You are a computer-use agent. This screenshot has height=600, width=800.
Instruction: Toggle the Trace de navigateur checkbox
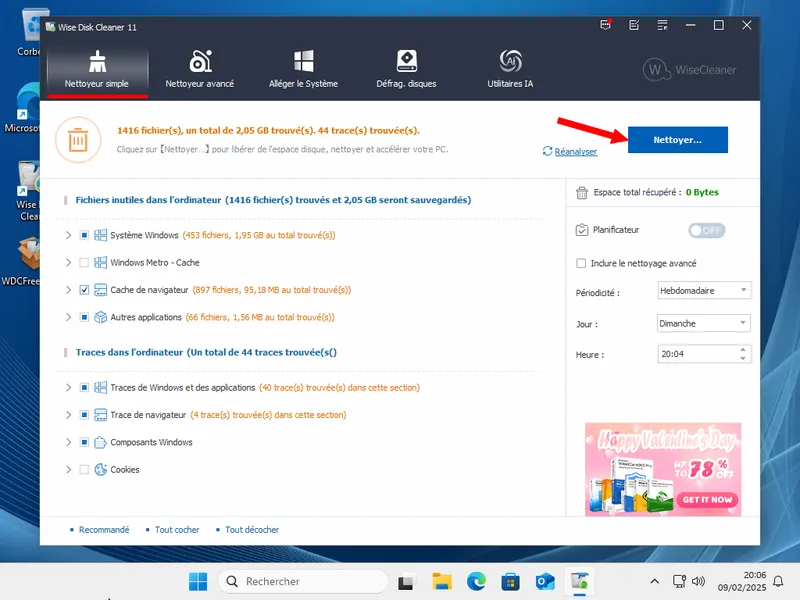click(84, 415)
